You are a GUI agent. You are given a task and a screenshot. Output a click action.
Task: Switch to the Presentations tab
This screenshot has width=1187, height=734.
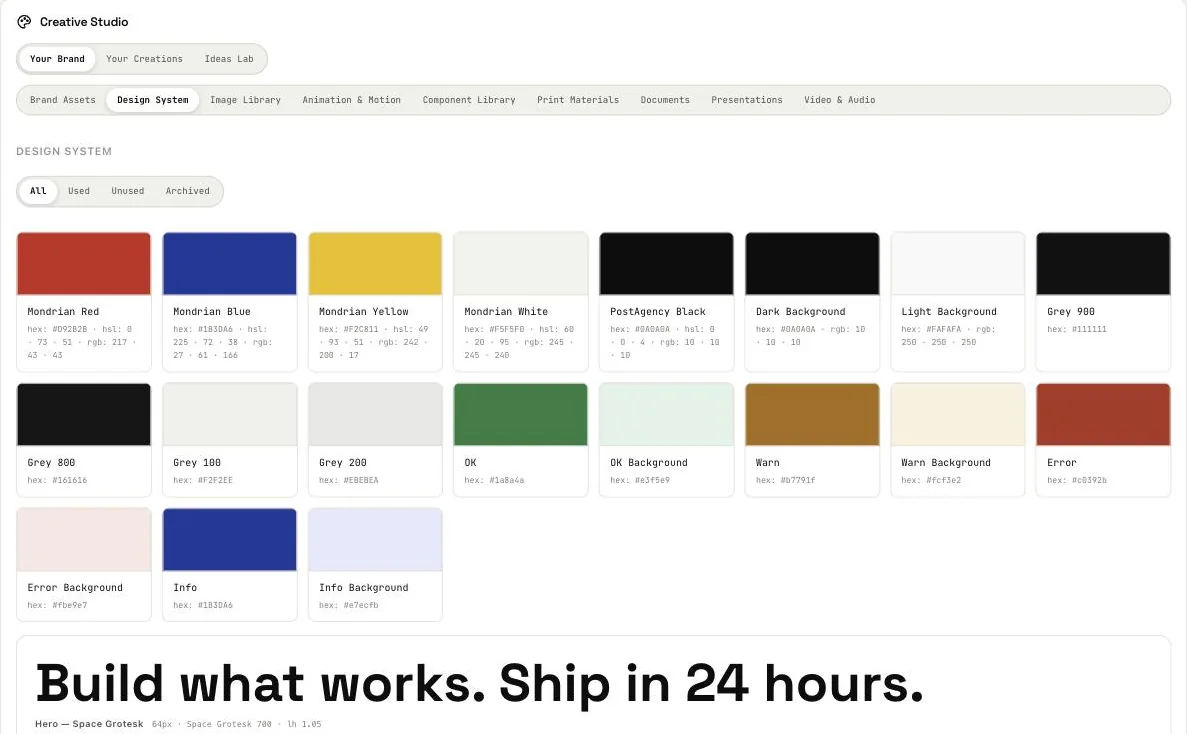746,100
